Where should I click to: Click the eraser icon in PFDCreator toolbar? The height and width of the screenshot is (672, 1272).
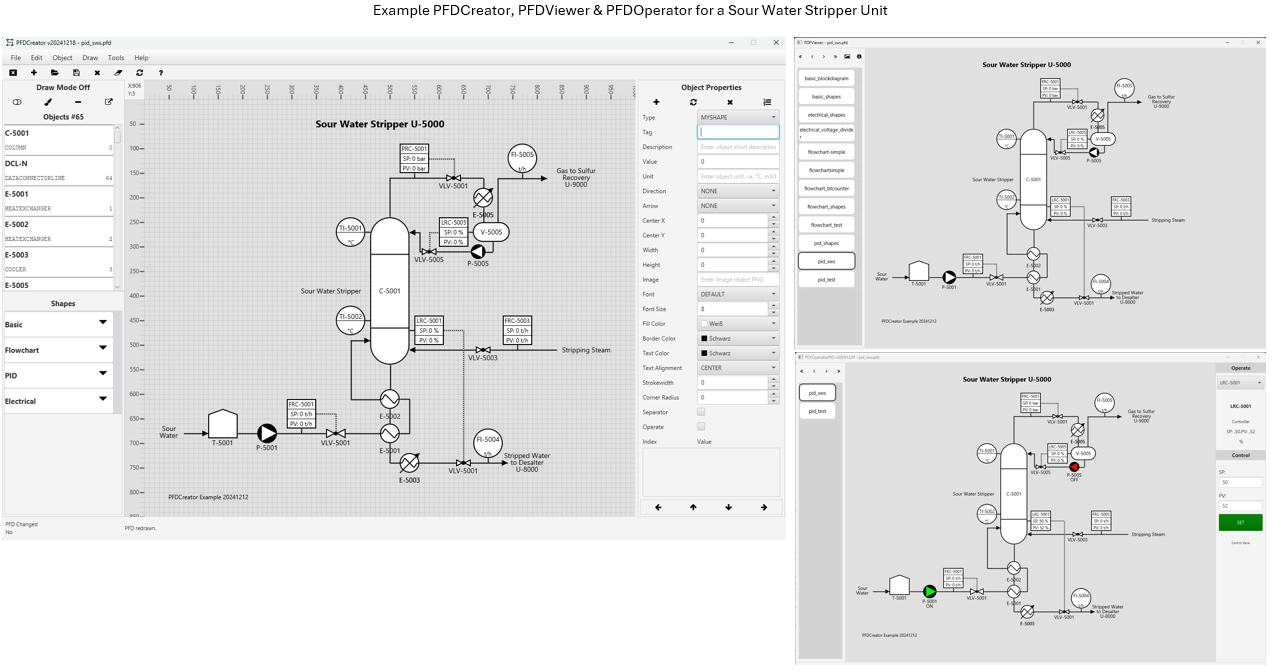[118, 73]
